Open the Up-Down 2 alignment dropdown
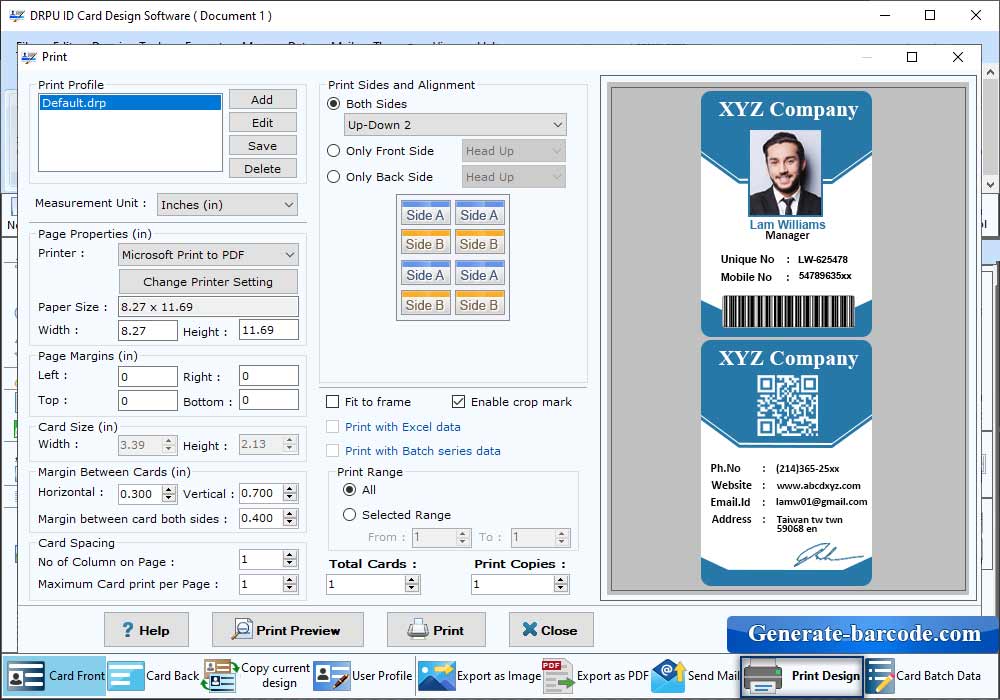This screenshot has height=700, width=1000. [x=455, y=125]
